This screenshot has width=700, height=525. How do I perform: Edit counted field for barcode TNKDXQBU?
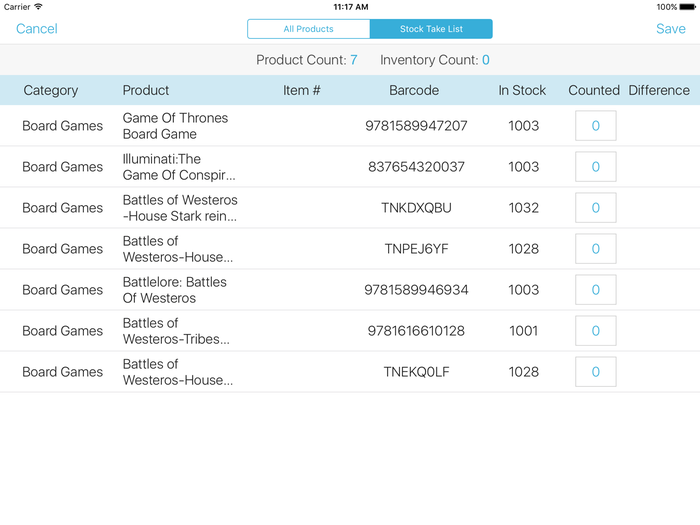596,208
